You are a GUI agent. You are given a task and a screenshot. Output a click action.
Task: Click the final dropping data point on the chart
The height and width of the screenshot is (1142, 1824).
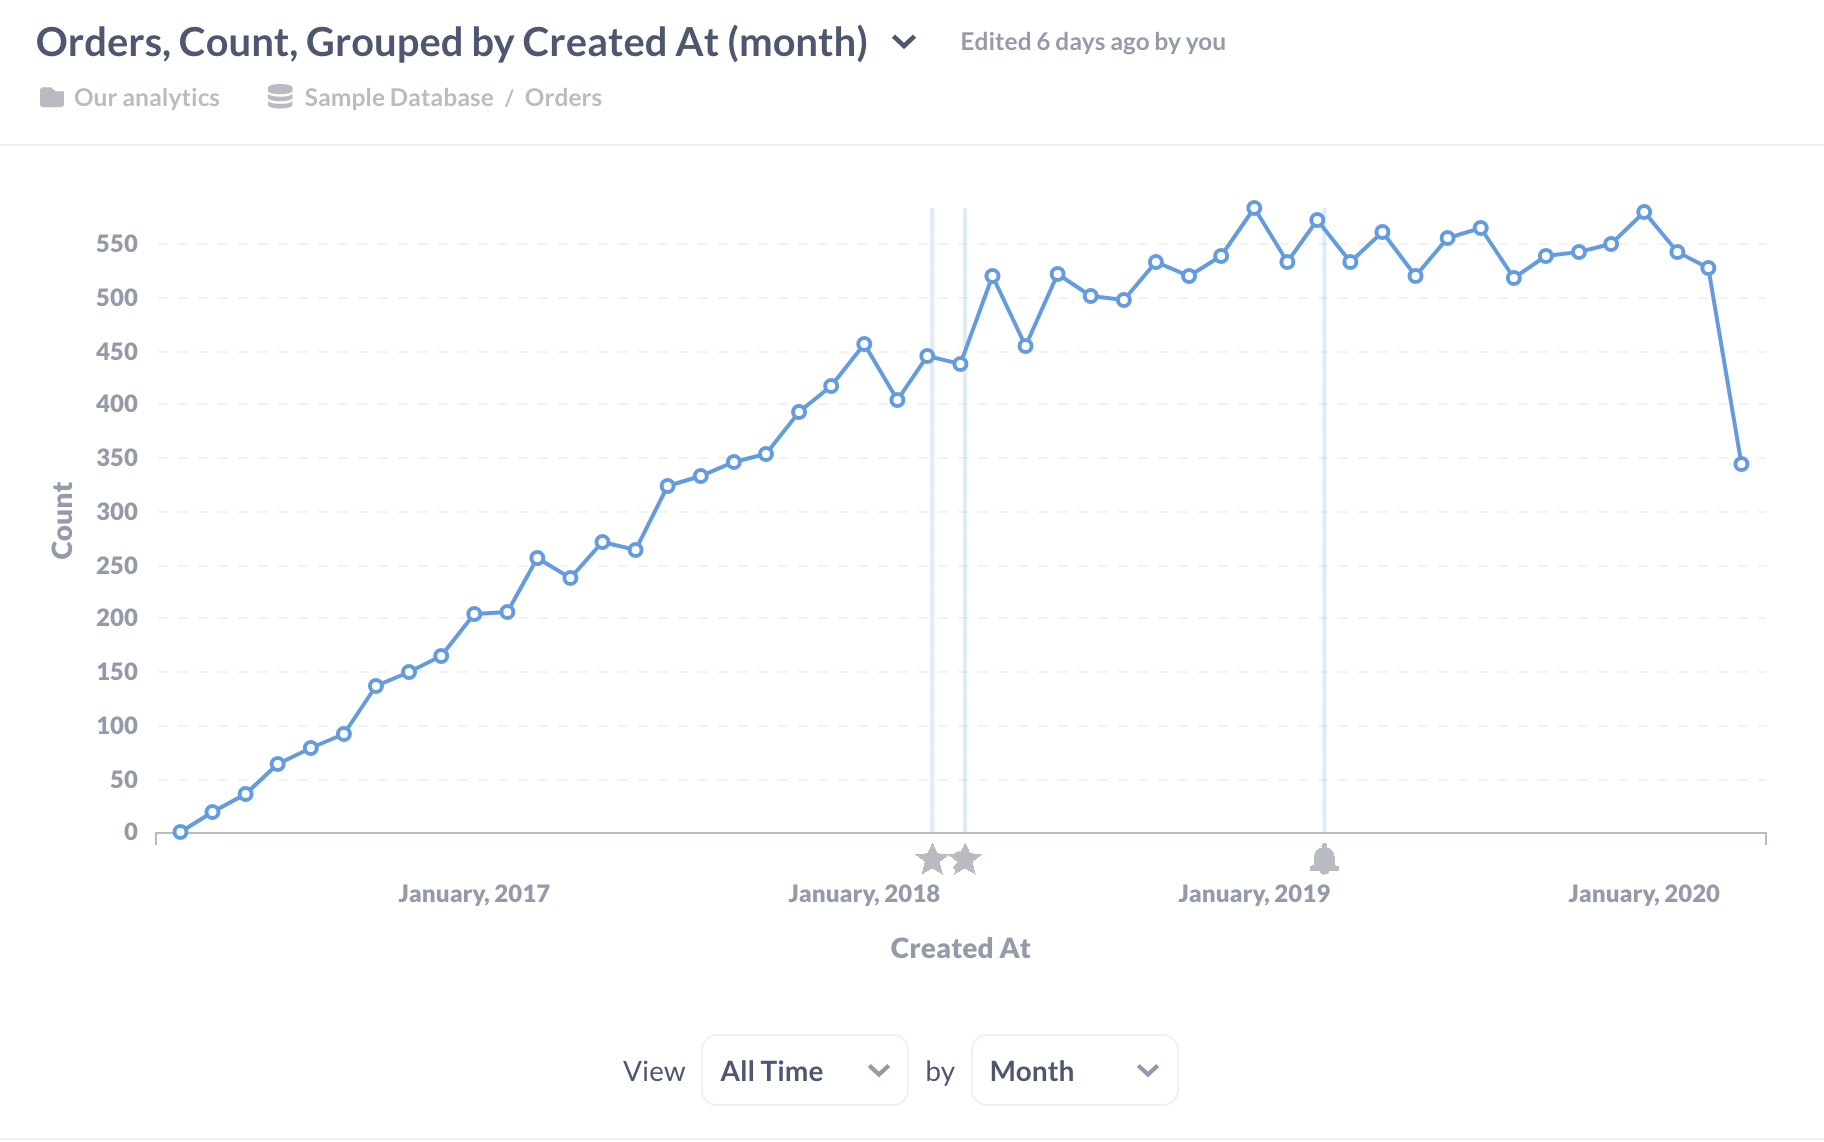pyautogui.click(x=1742, y=463)
